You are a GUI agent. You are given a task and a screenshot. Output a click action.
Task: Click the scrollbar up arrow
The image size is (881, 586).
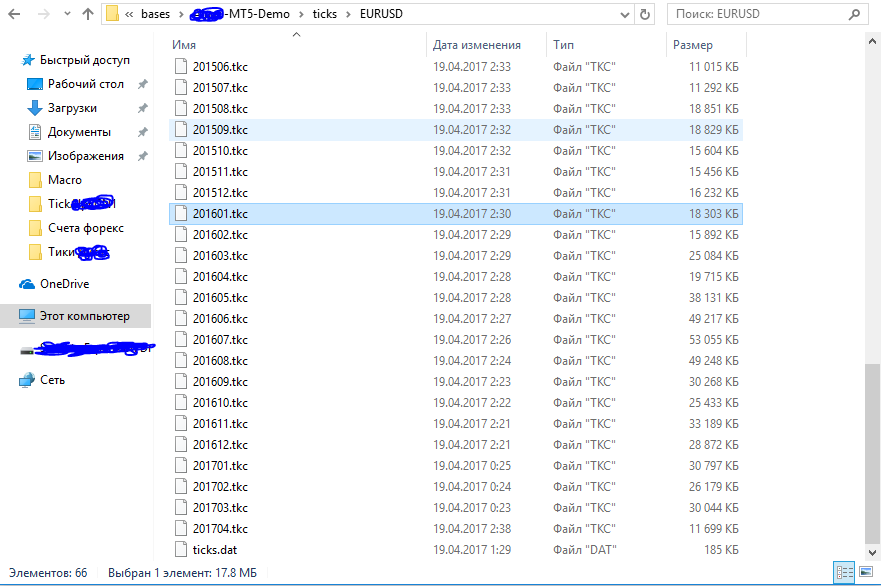[x=872, y=42]
